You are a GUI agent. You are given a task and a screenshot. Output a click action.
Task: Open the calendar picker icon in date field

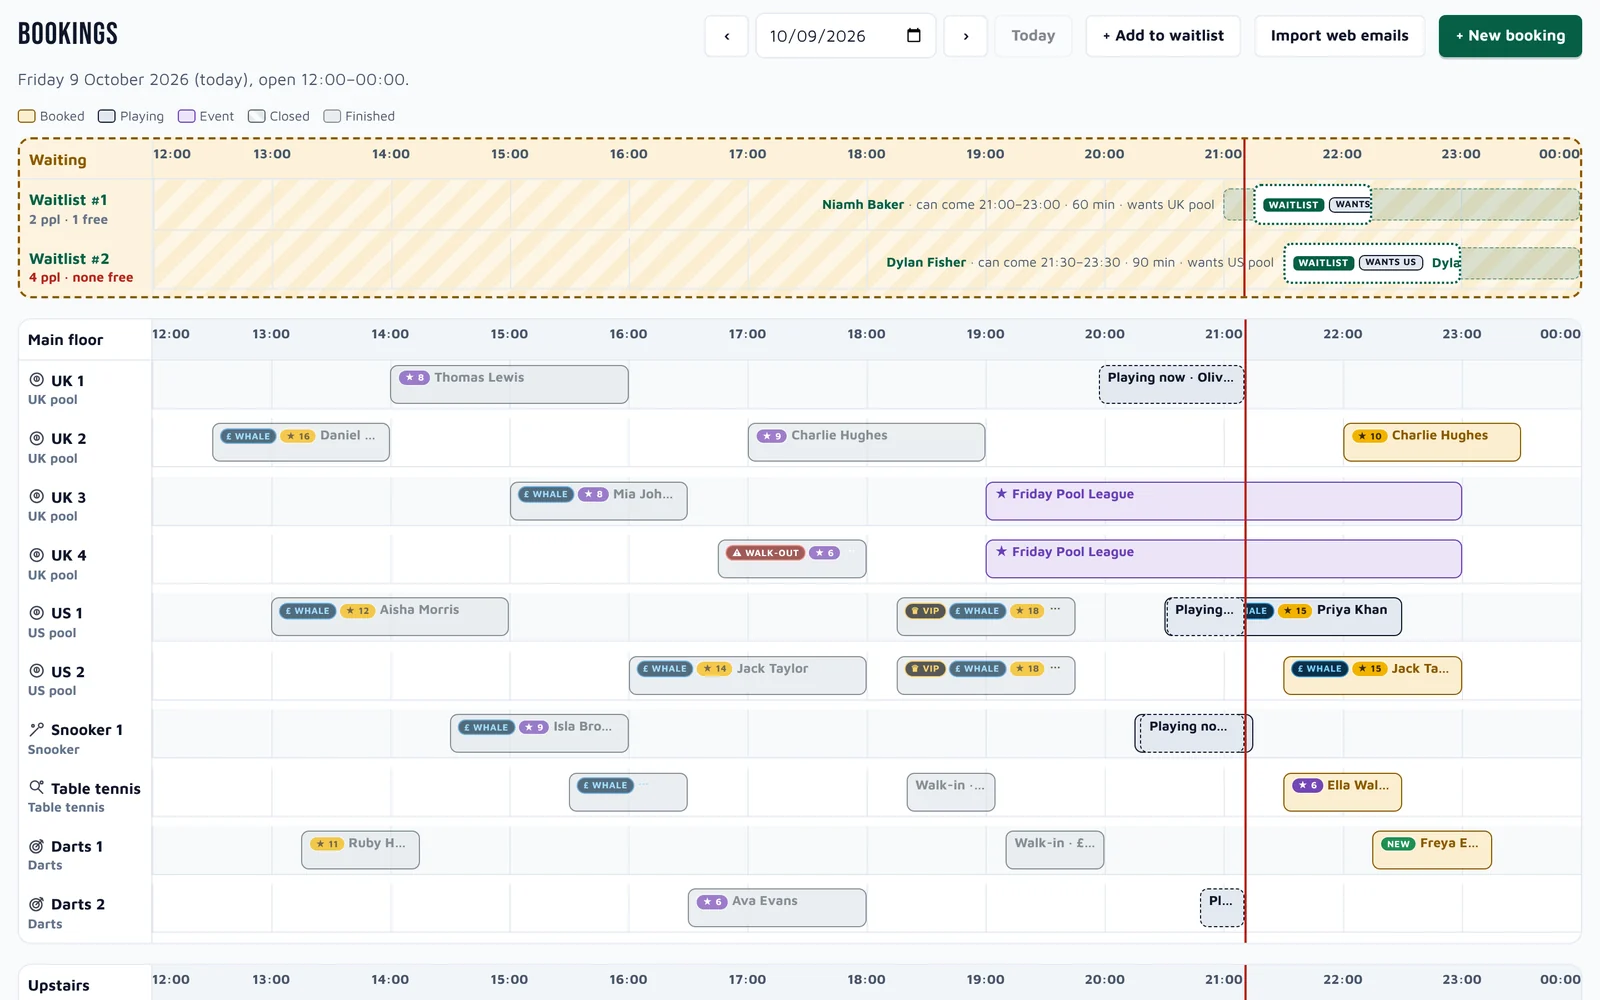pyautogui.click(x=913, y=36)
